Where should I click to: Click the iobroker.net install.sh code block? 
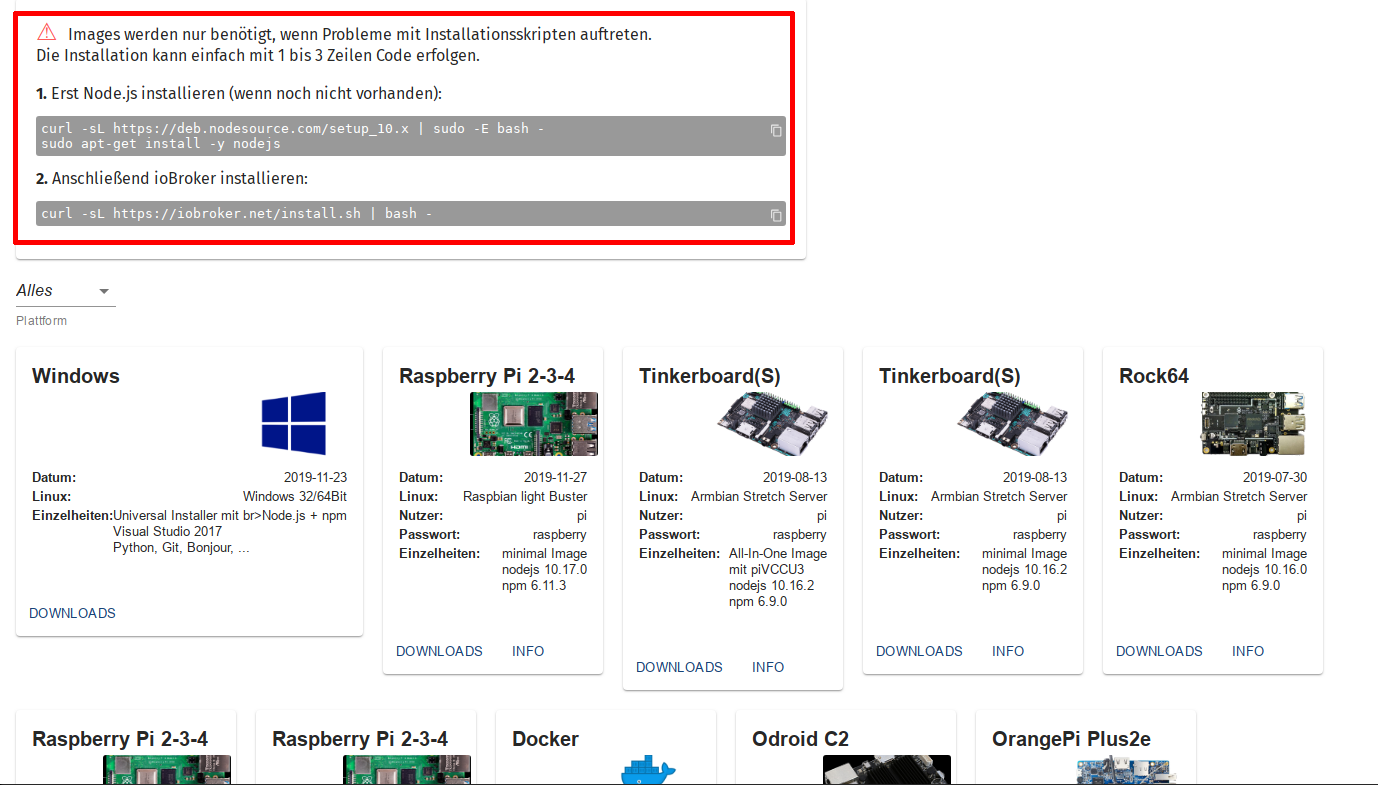click(411, 213)
